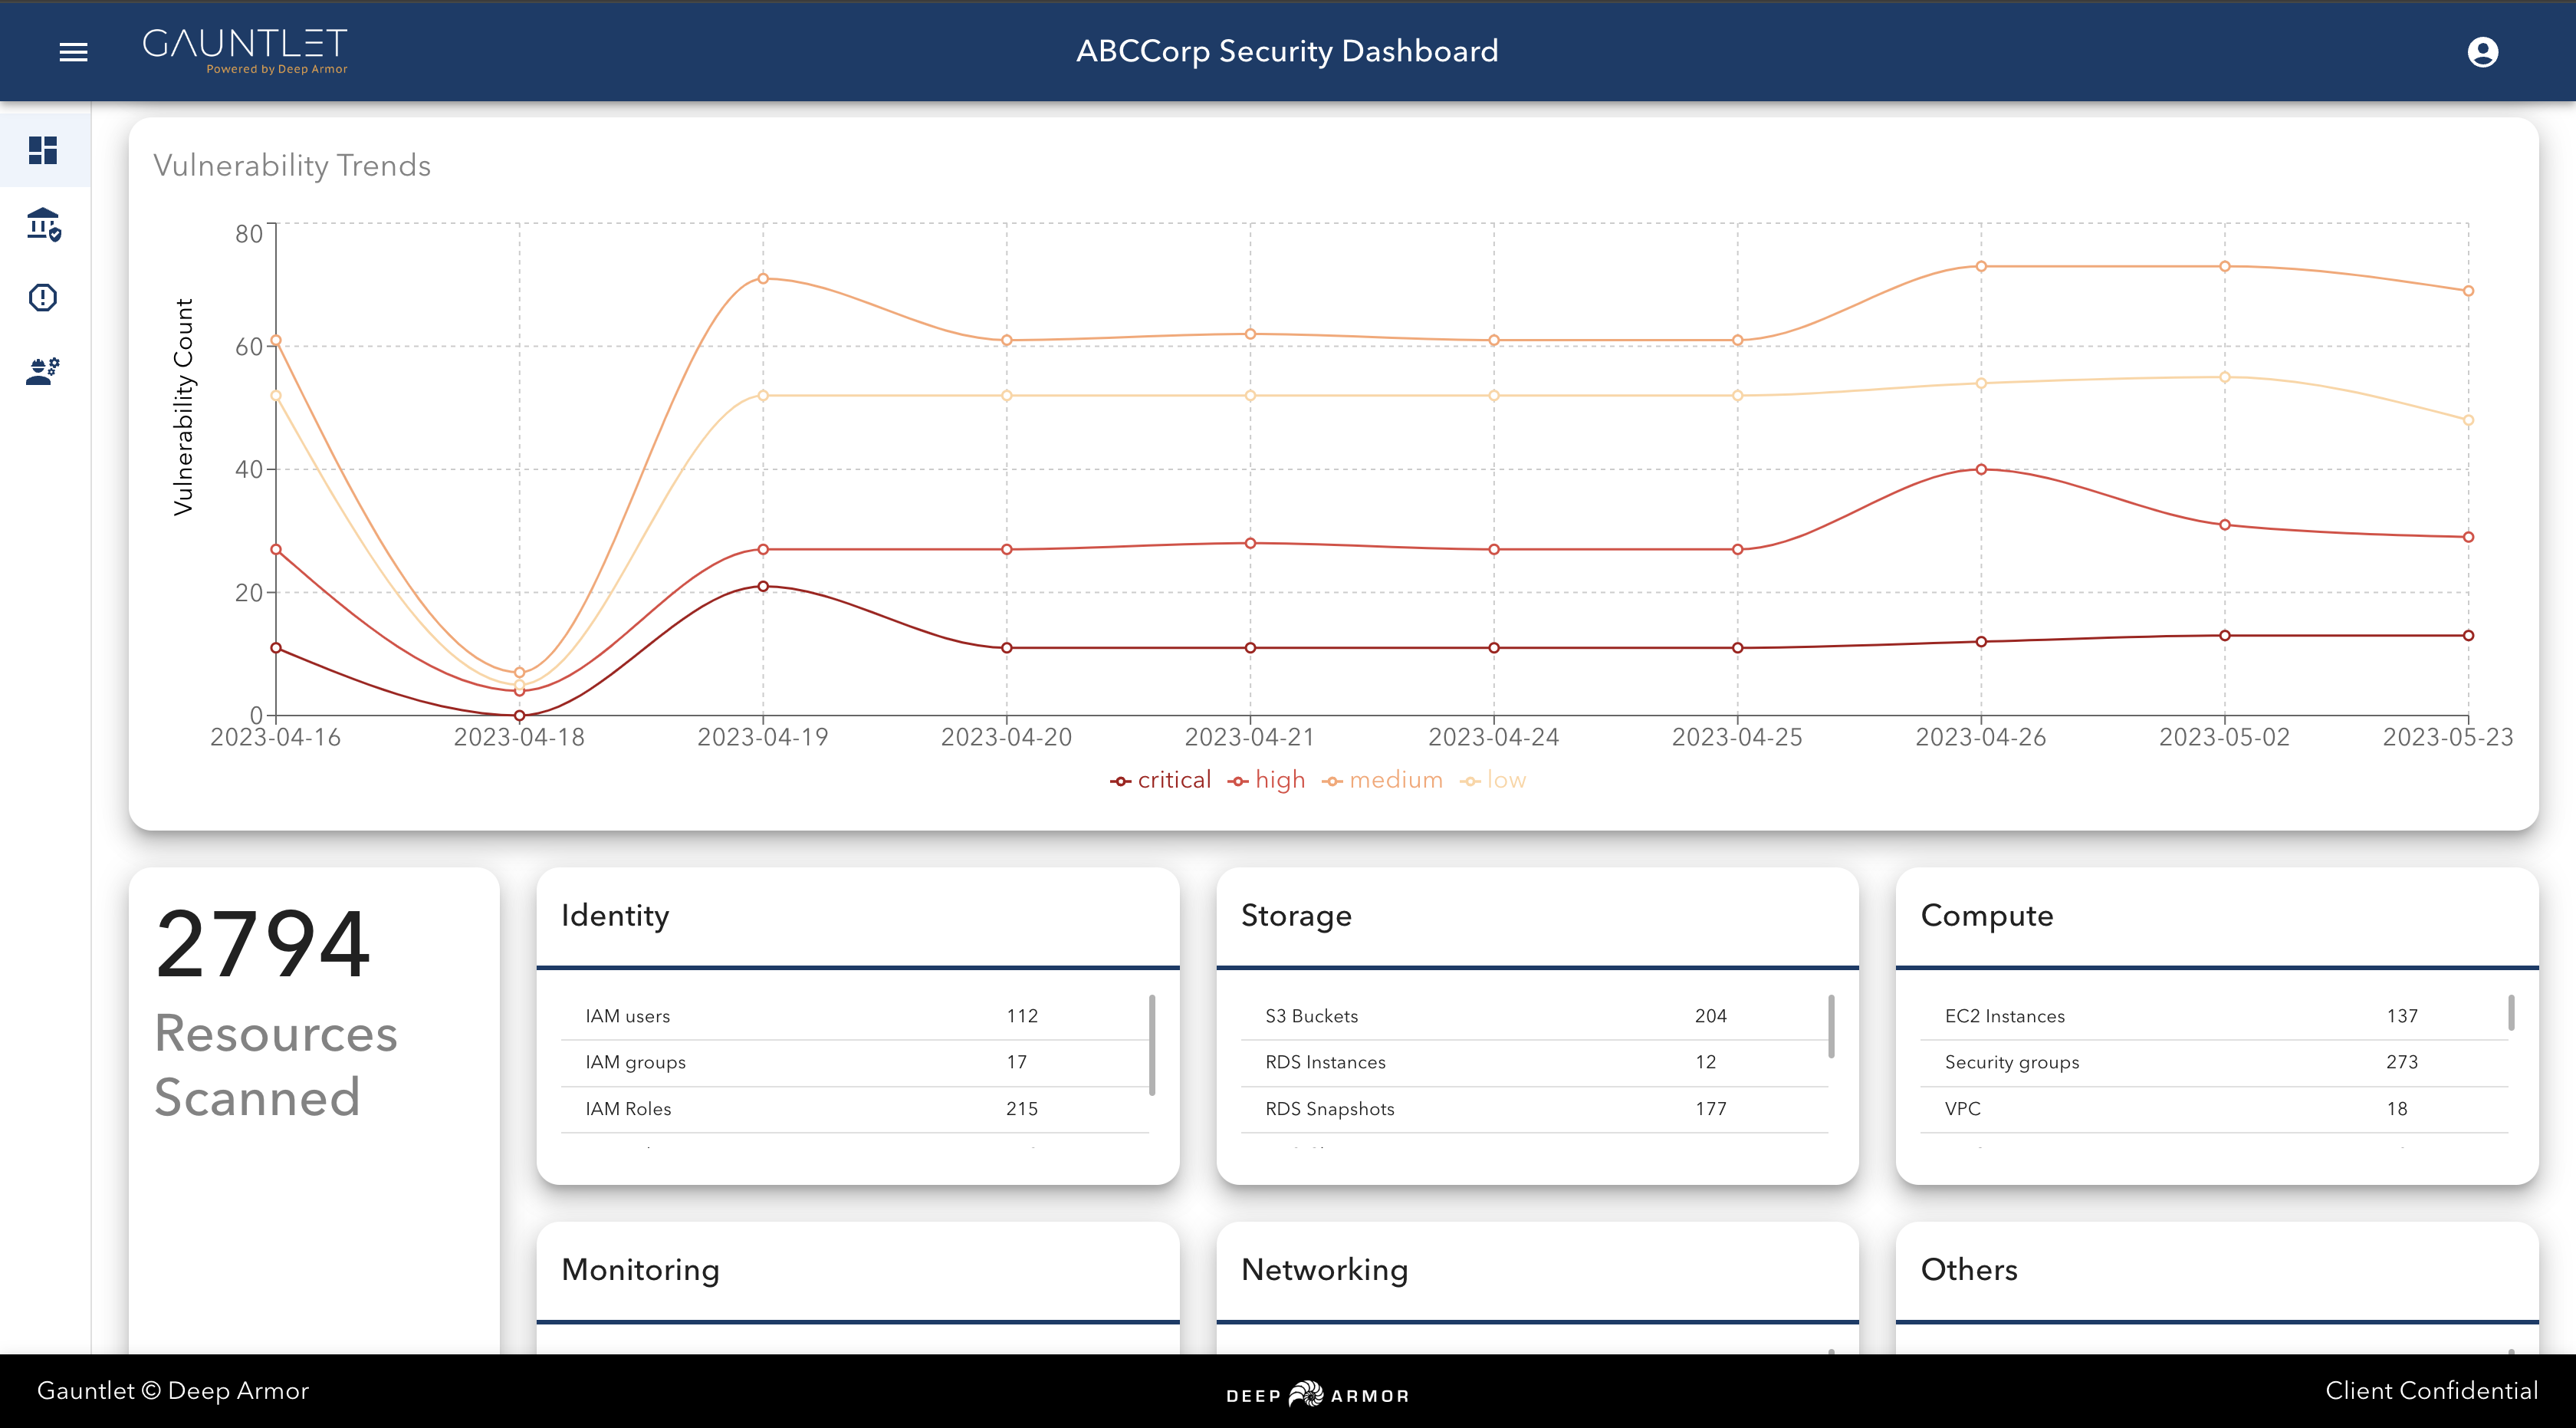Select the EC2 Instances row

click(2214, 1016)
